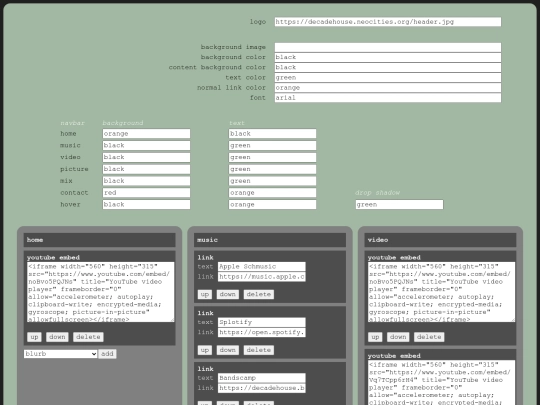Screen dimensions: 540x405
Task: Click navbar picture text color field
Action: [x=272, y=169]
